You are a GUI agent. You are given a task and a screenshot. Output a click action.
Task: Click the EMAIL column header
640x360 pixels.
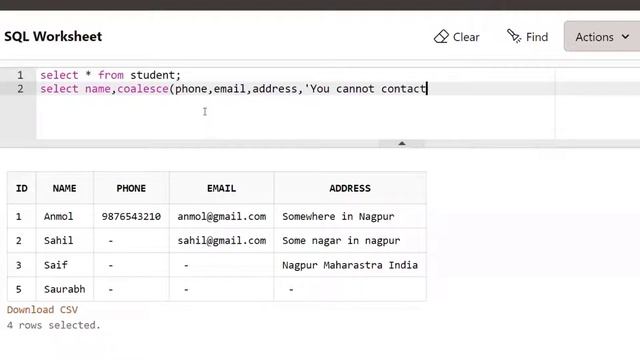click(x=221, y=188)
